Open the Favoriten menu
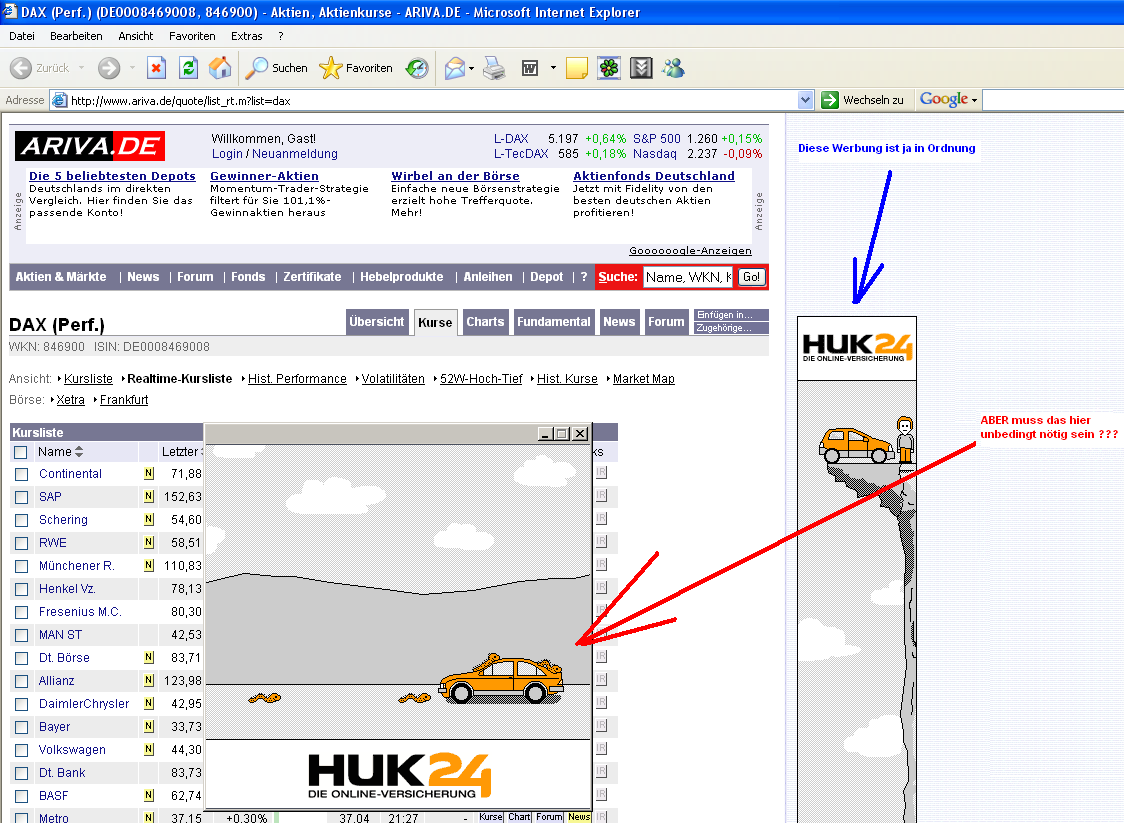Viewport: 1124px width, 823px height. click(x=192, y=36)
